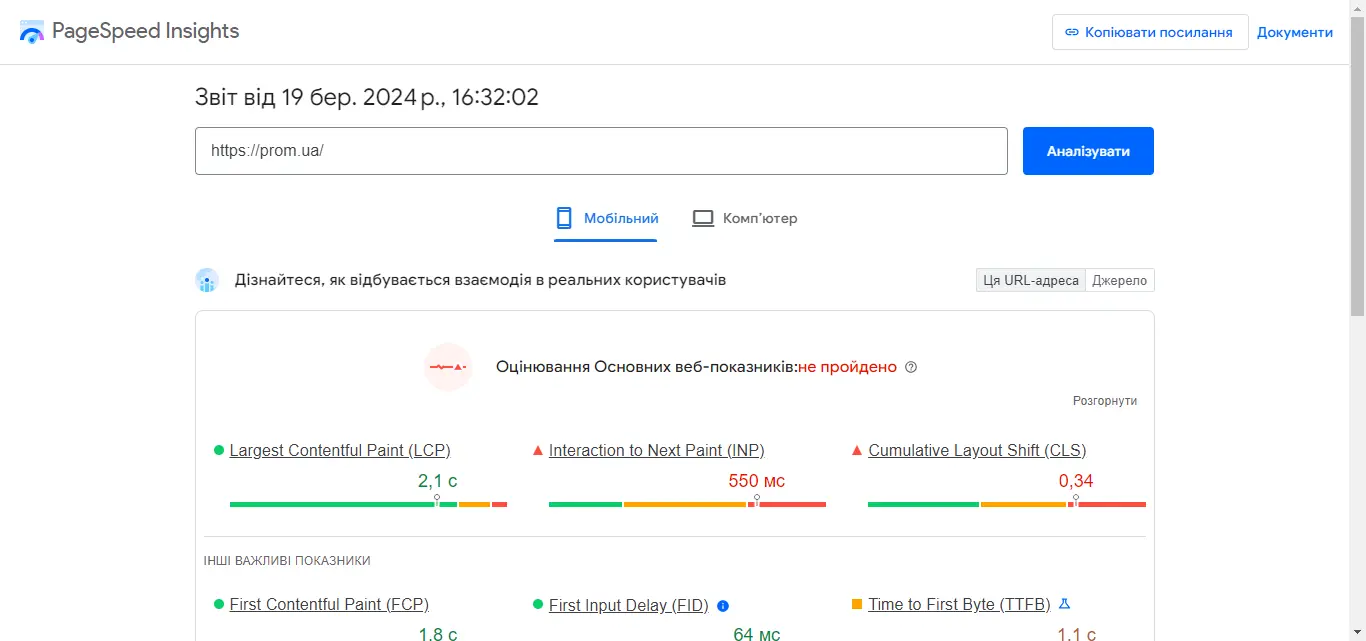Image resolution: width=1366 pixels, height=641 pixels.
Task: Click the heartbeat assessment icon above the metrics
Action: 447,366
